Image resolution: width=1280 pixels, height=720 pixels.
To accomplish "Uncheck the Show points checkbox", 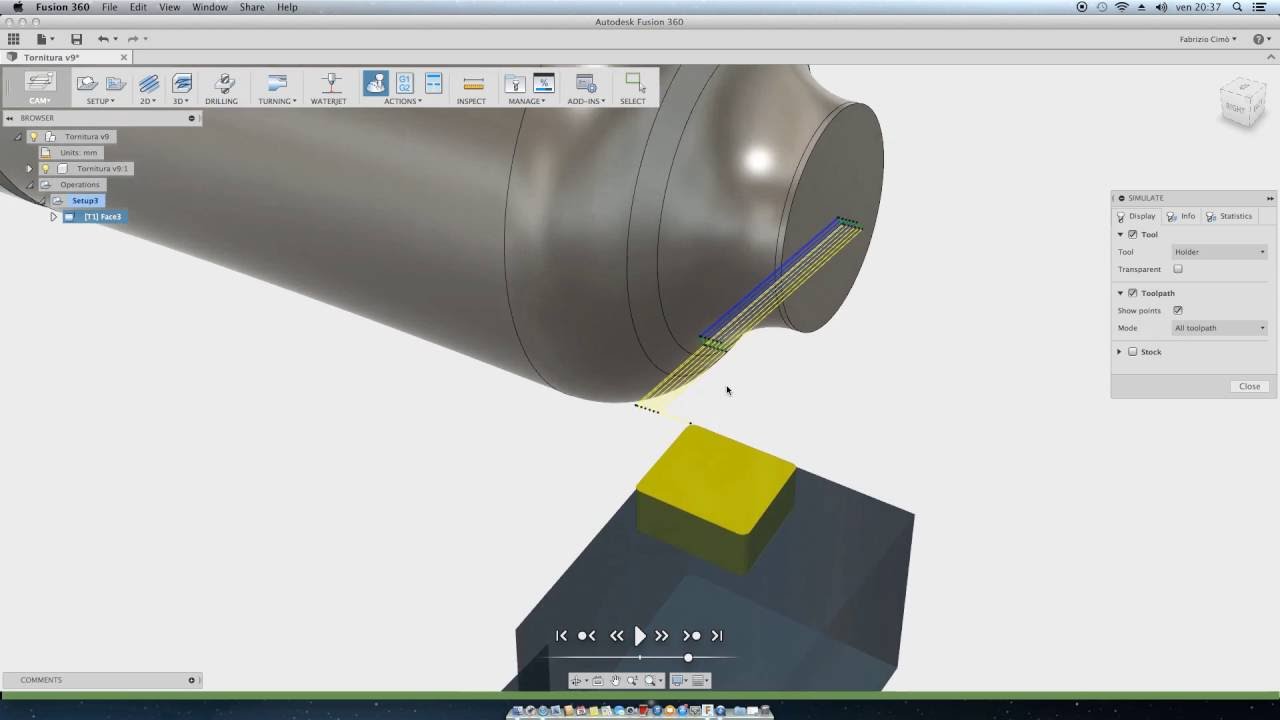I will [x=1178, y=310].
